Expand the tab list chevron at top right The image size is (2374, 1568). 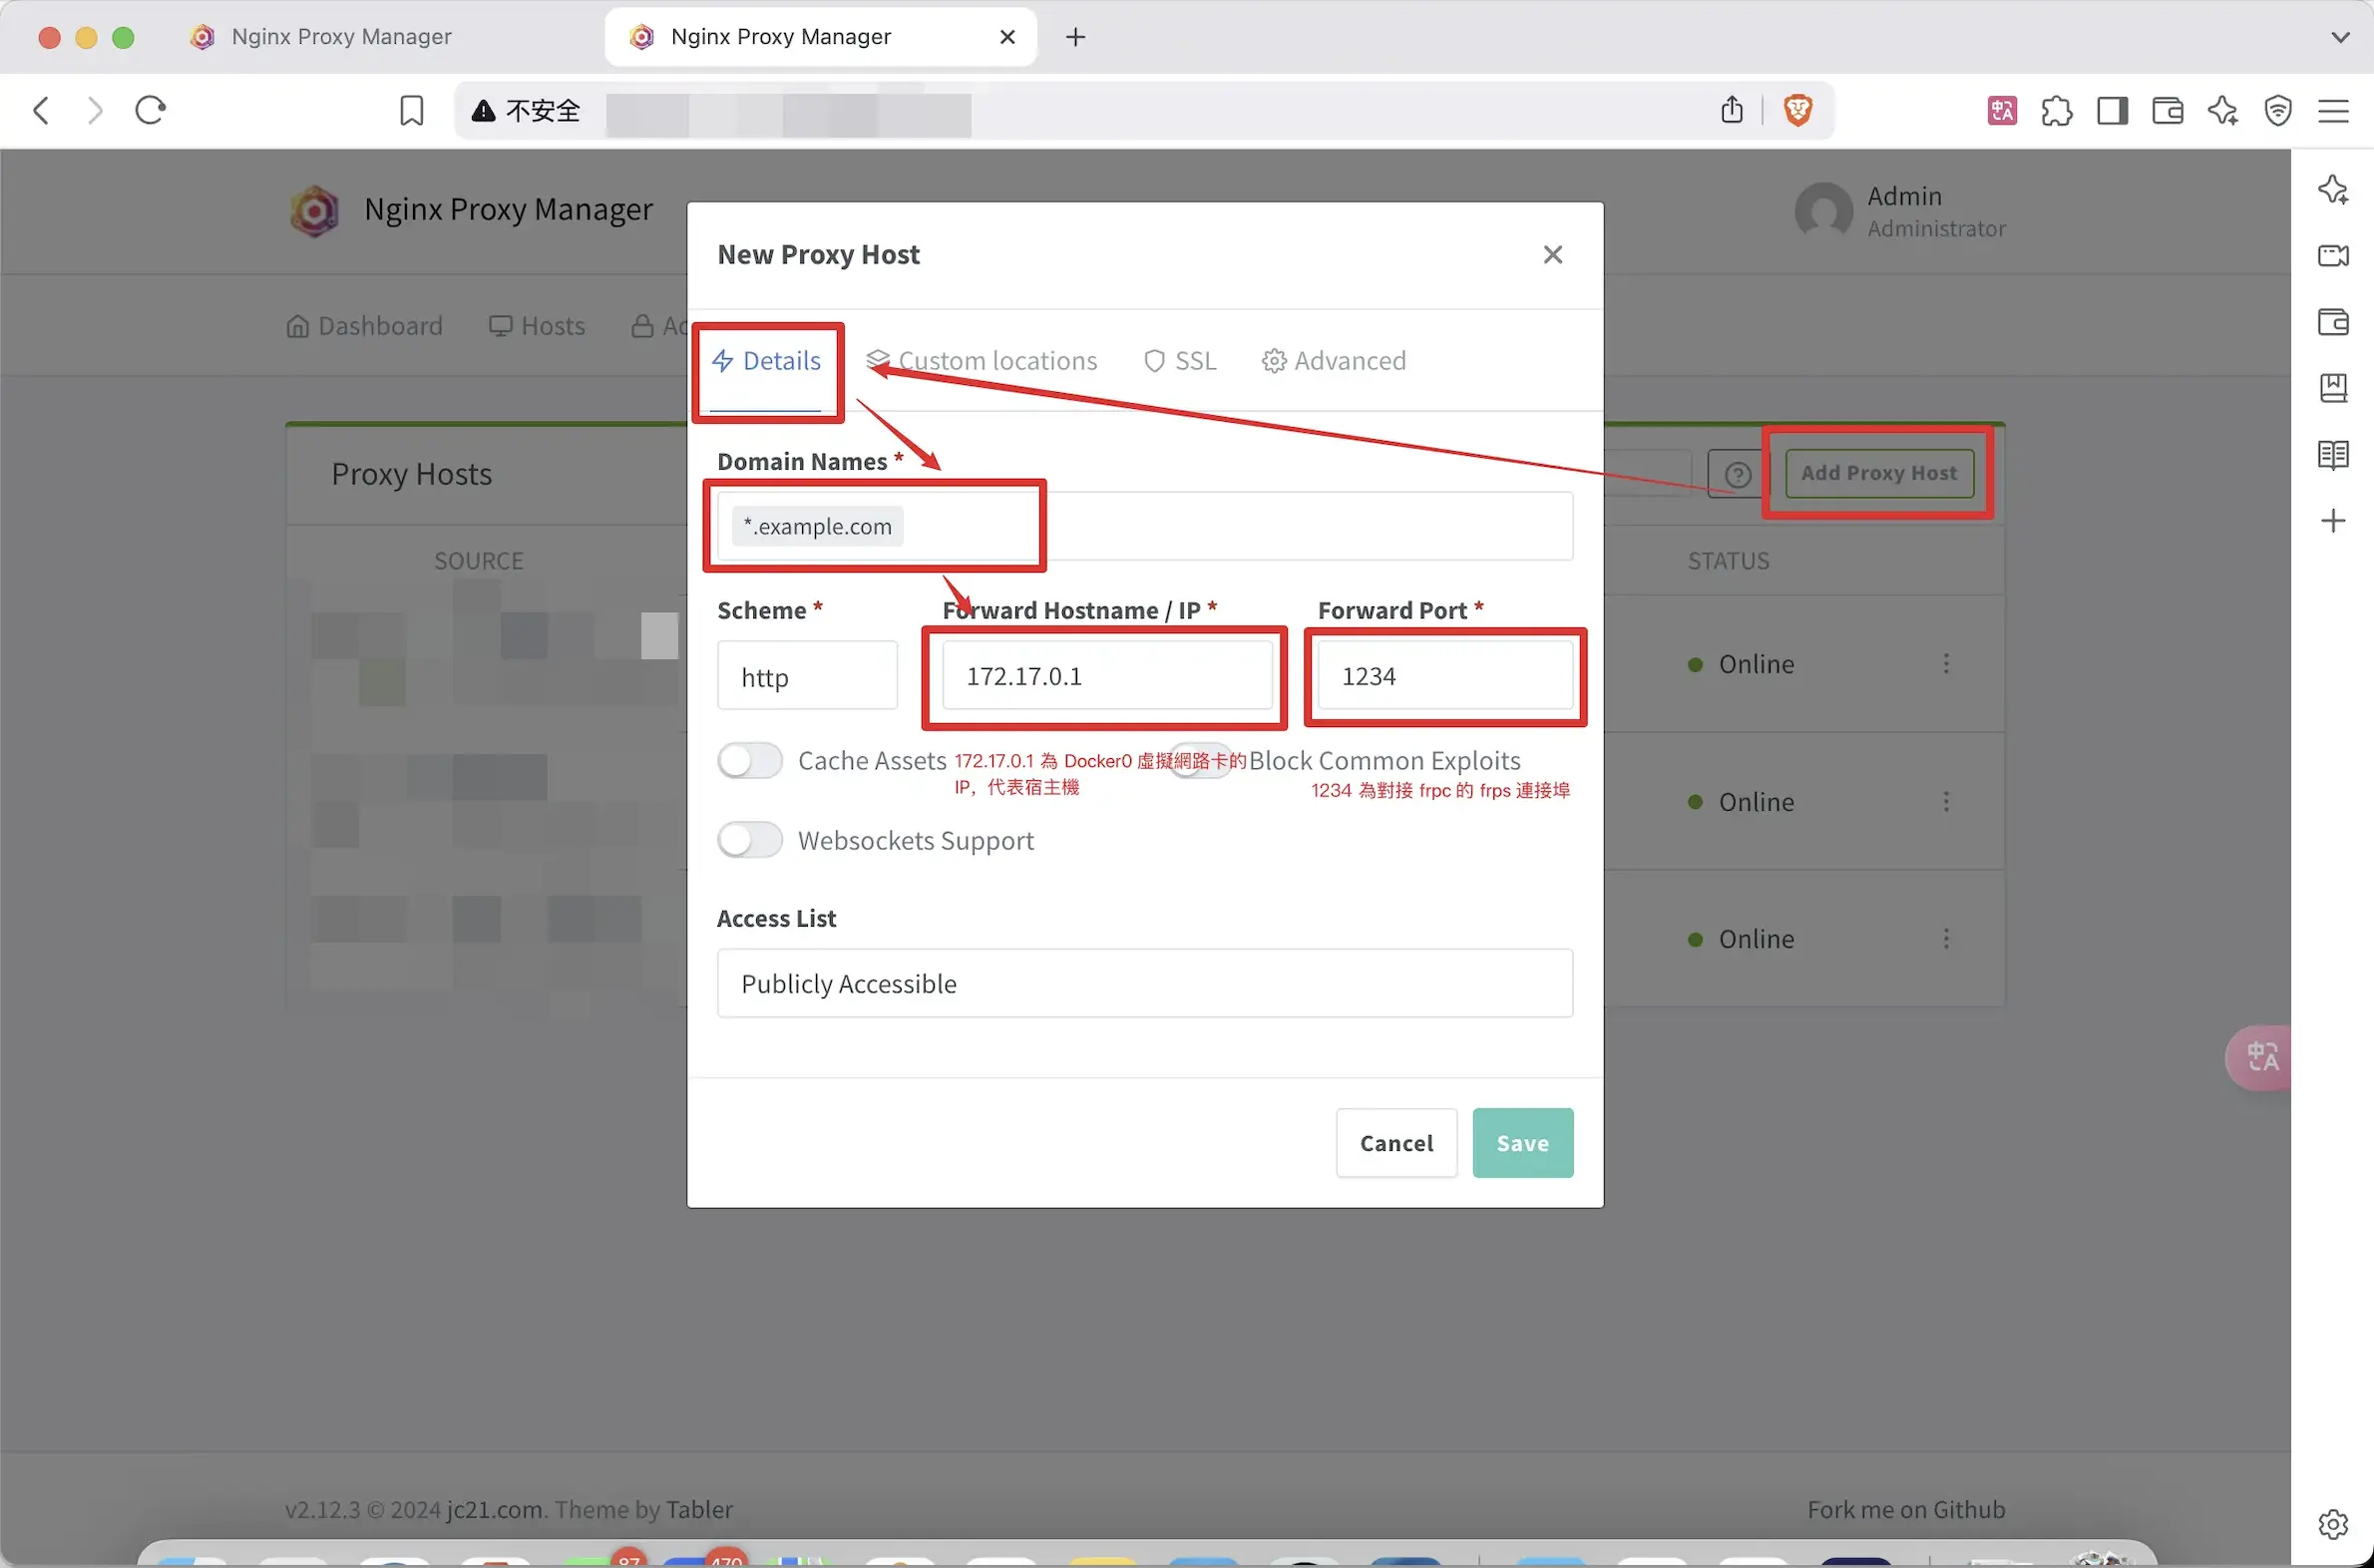pyautogui.click(x=2339, y=37)
